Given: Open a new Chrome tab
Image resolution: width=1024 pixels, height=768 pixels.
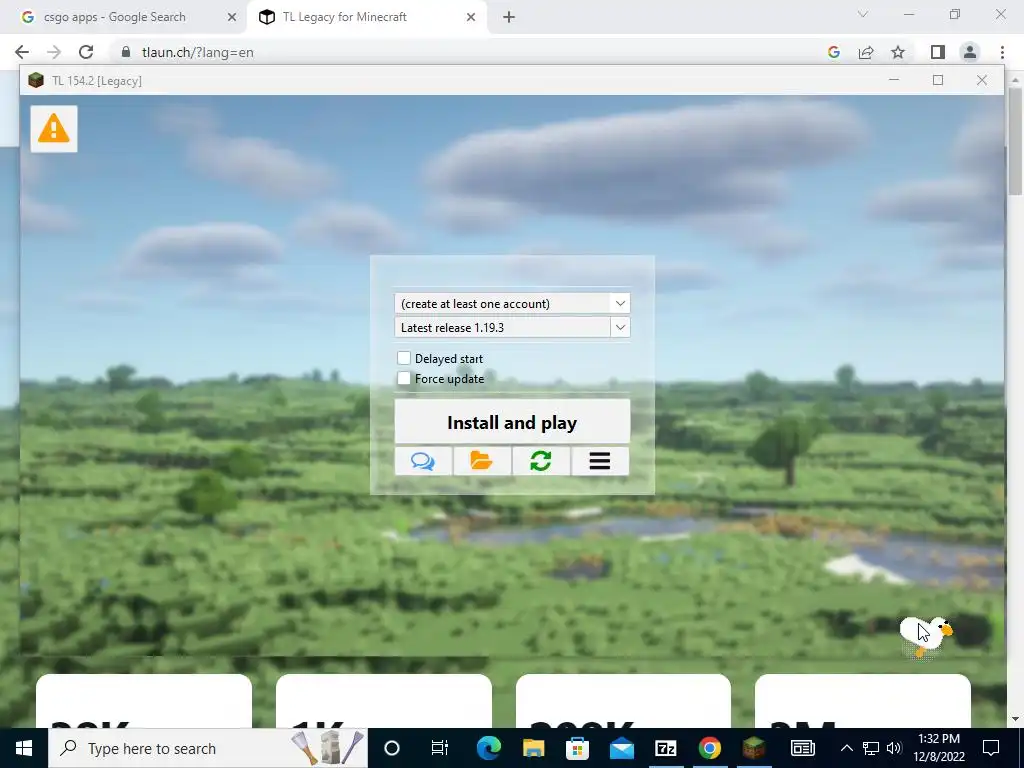Looking at the screenshot, I should tap(509, 17).
